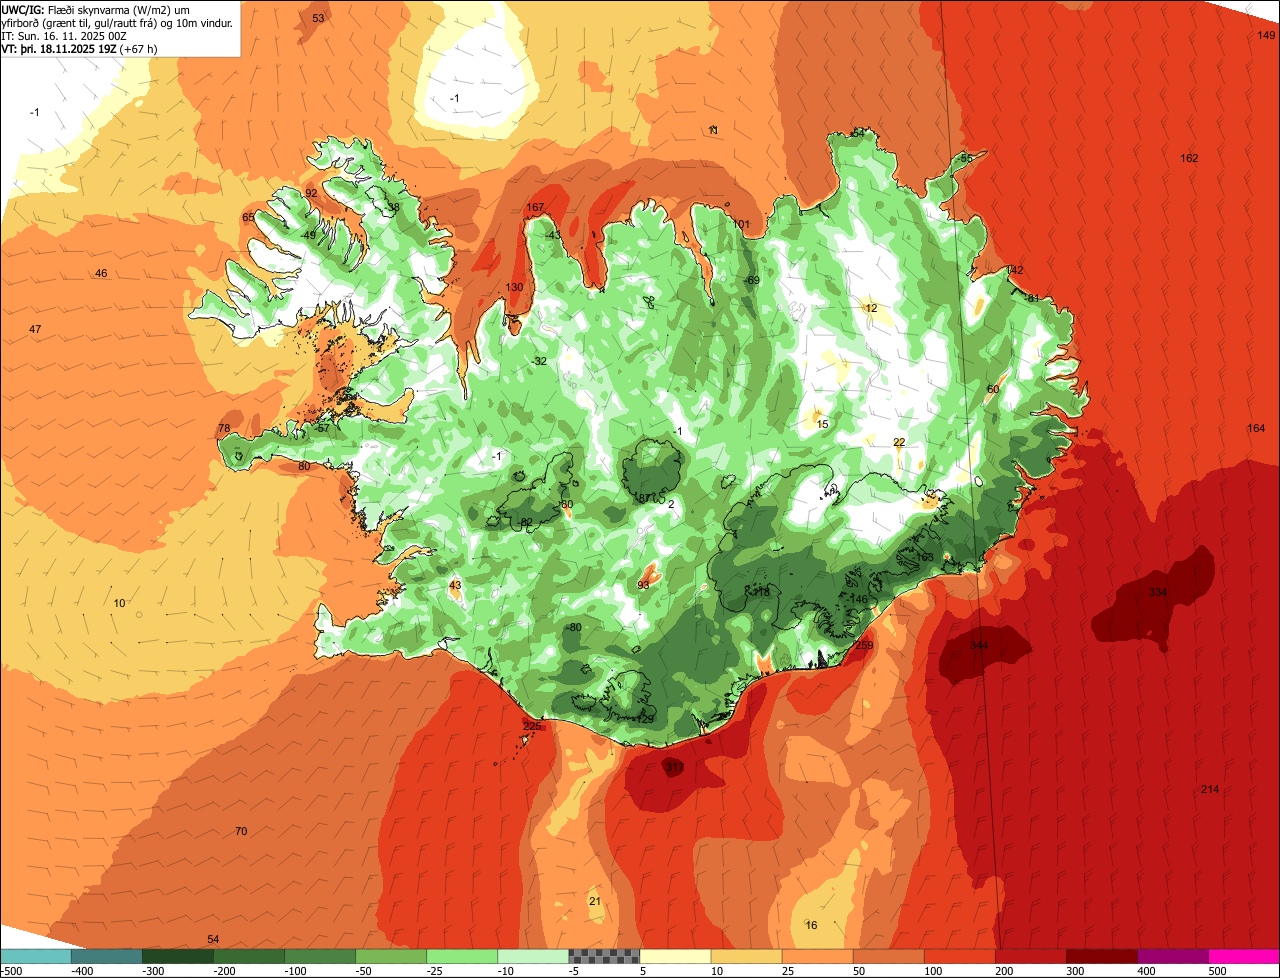Click the -500 label on the legend
Image resolution: width=1280 pixels, height=978 pixels.
click(x=12, y=971)
